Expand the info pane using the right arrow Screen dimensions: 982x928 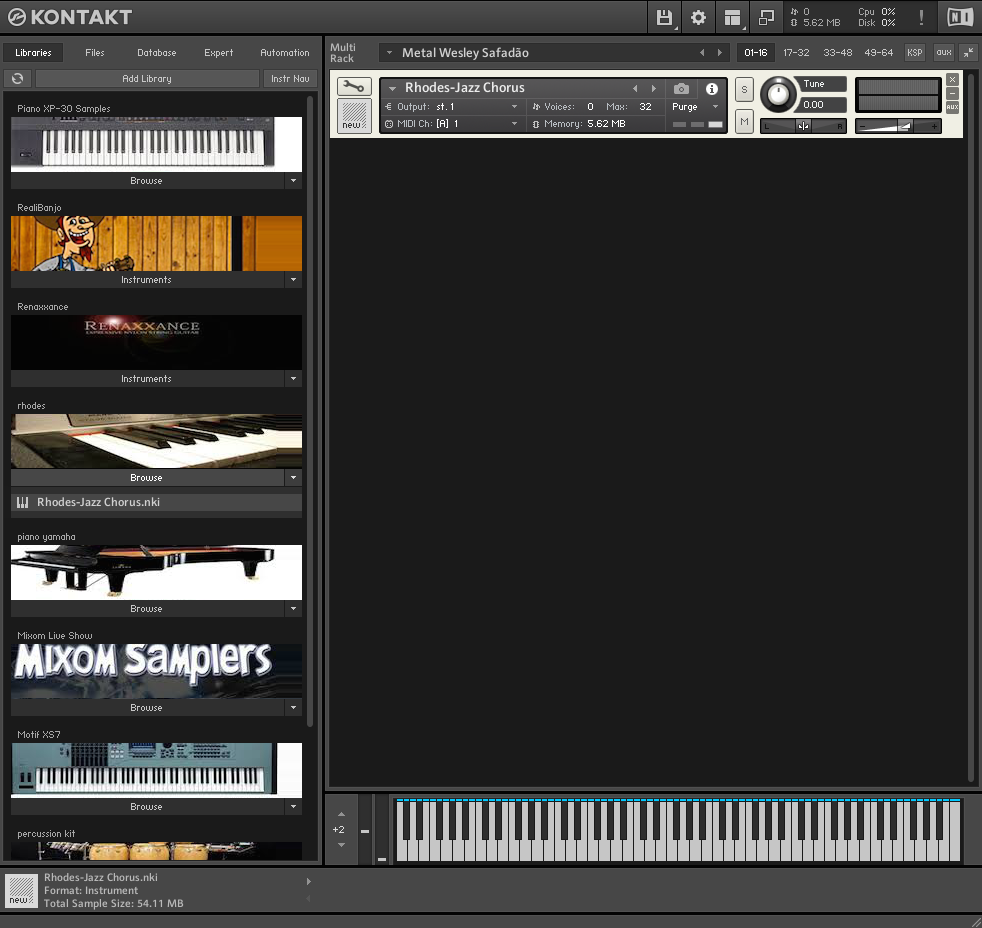point(308,882)
